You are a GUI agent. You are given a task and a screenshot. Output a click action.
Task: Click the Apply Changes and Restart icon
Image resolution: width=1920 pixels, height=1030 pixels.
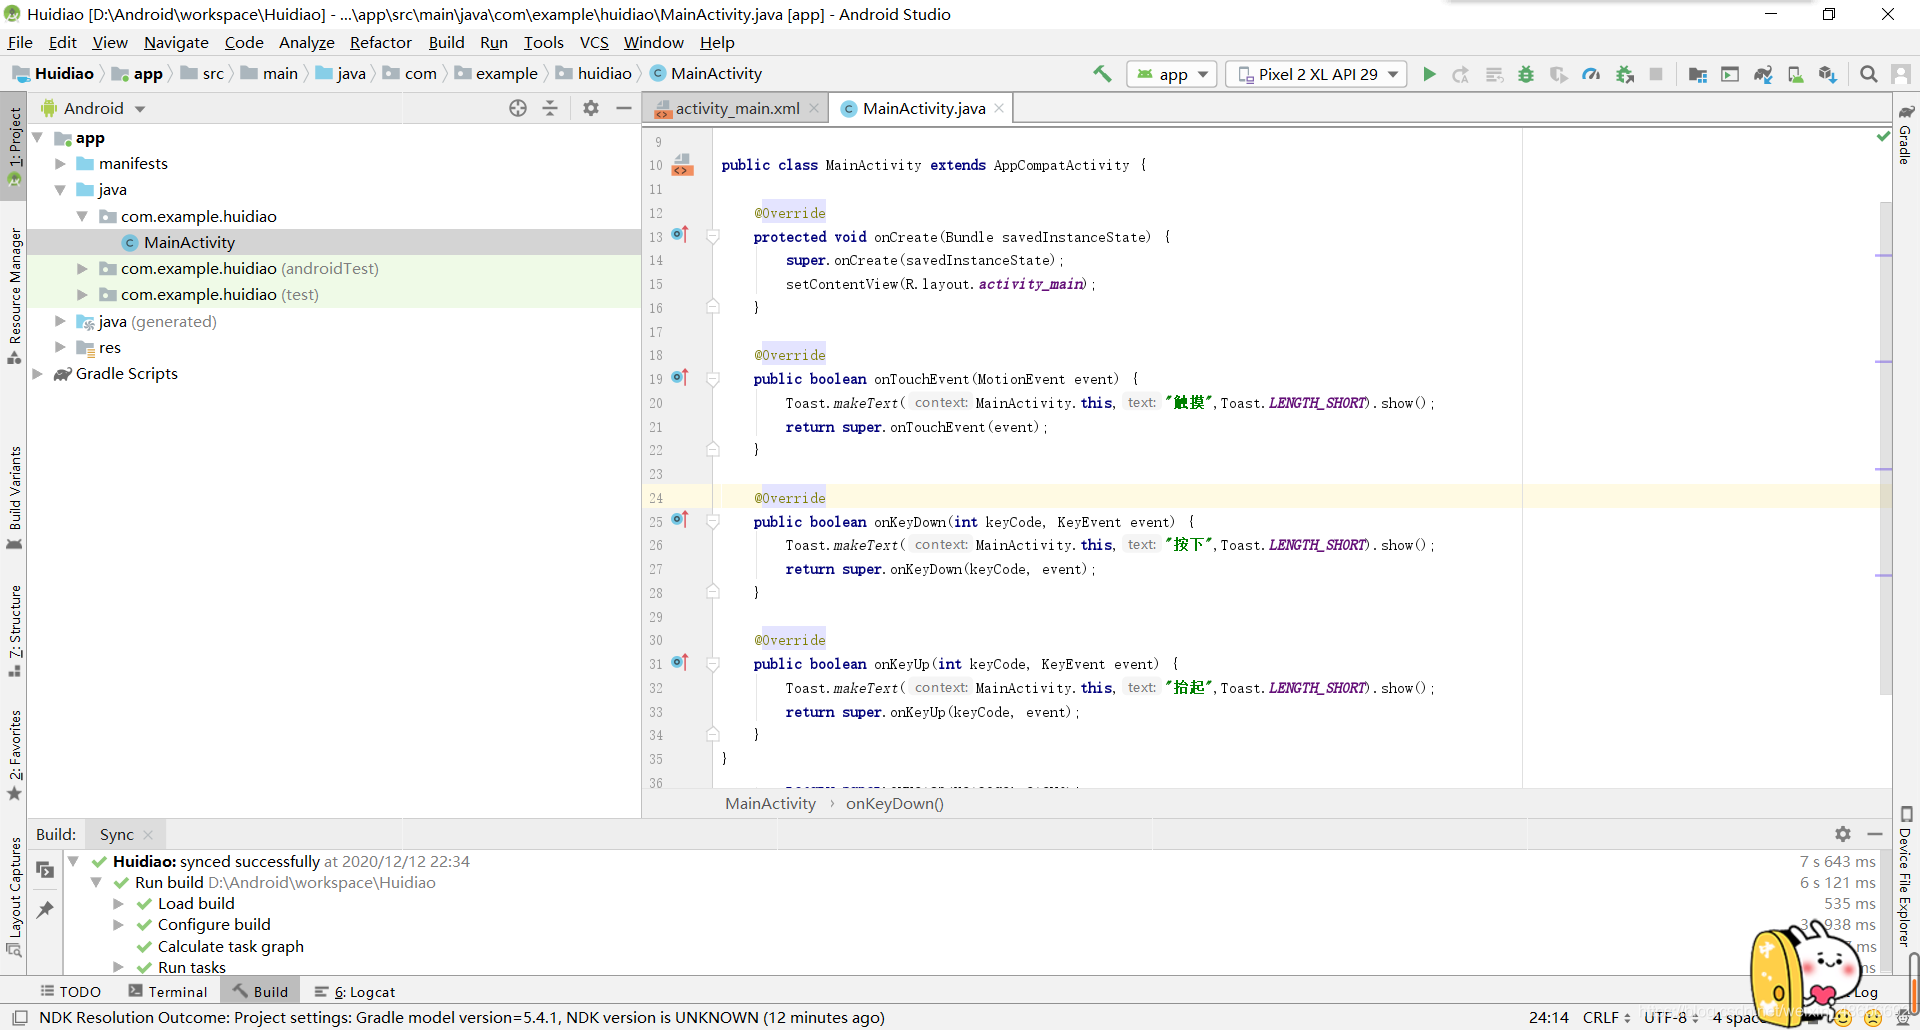[x=1461, y=74]
